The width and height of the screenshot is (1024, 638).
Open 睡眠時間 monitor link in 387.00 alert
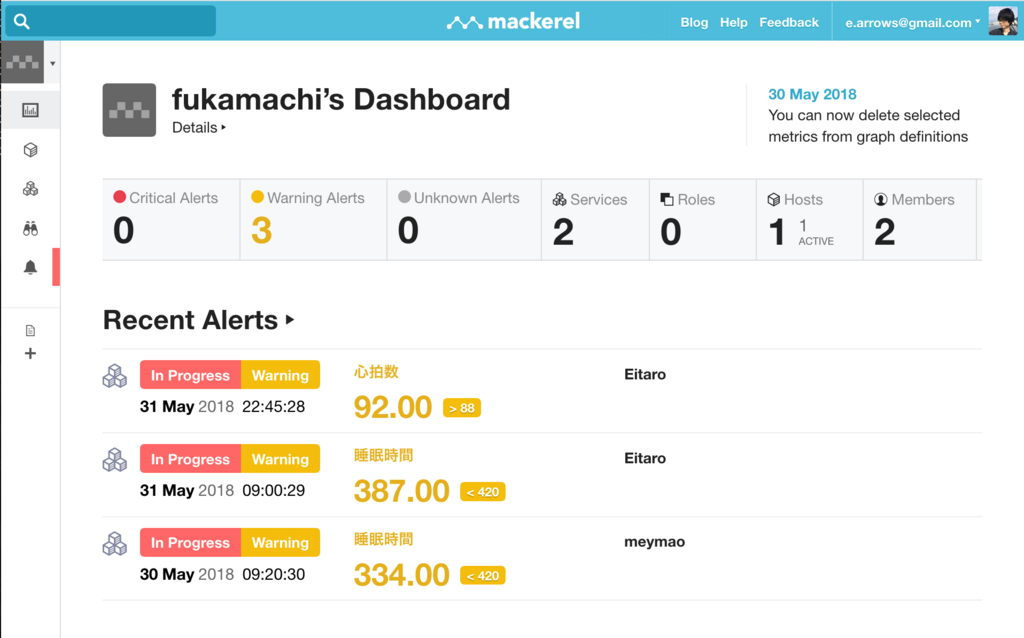pos(383,455)
